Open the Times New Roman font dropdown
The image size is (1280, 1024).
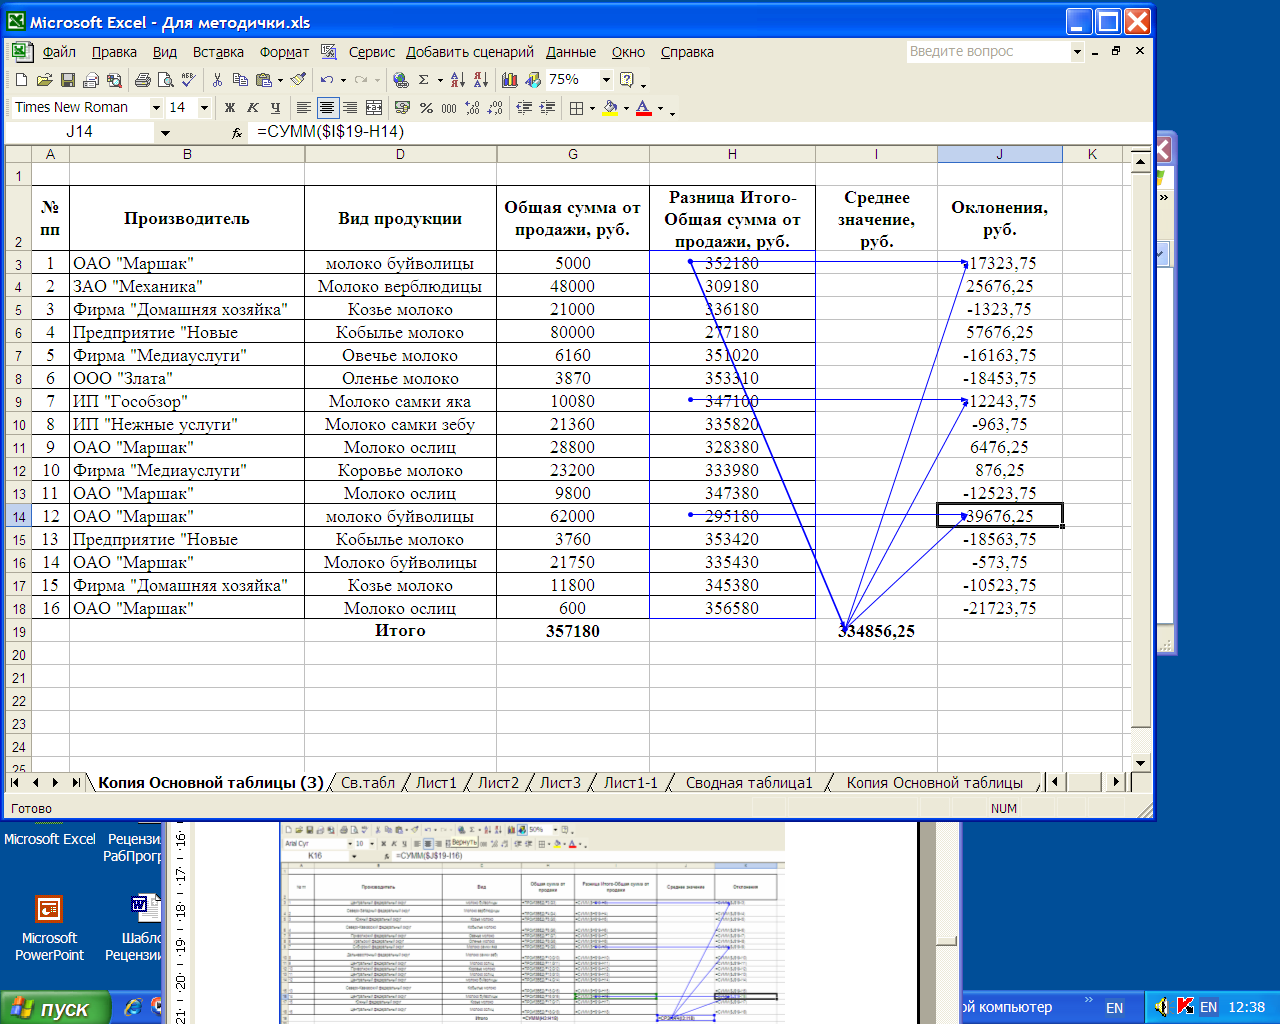156,107
